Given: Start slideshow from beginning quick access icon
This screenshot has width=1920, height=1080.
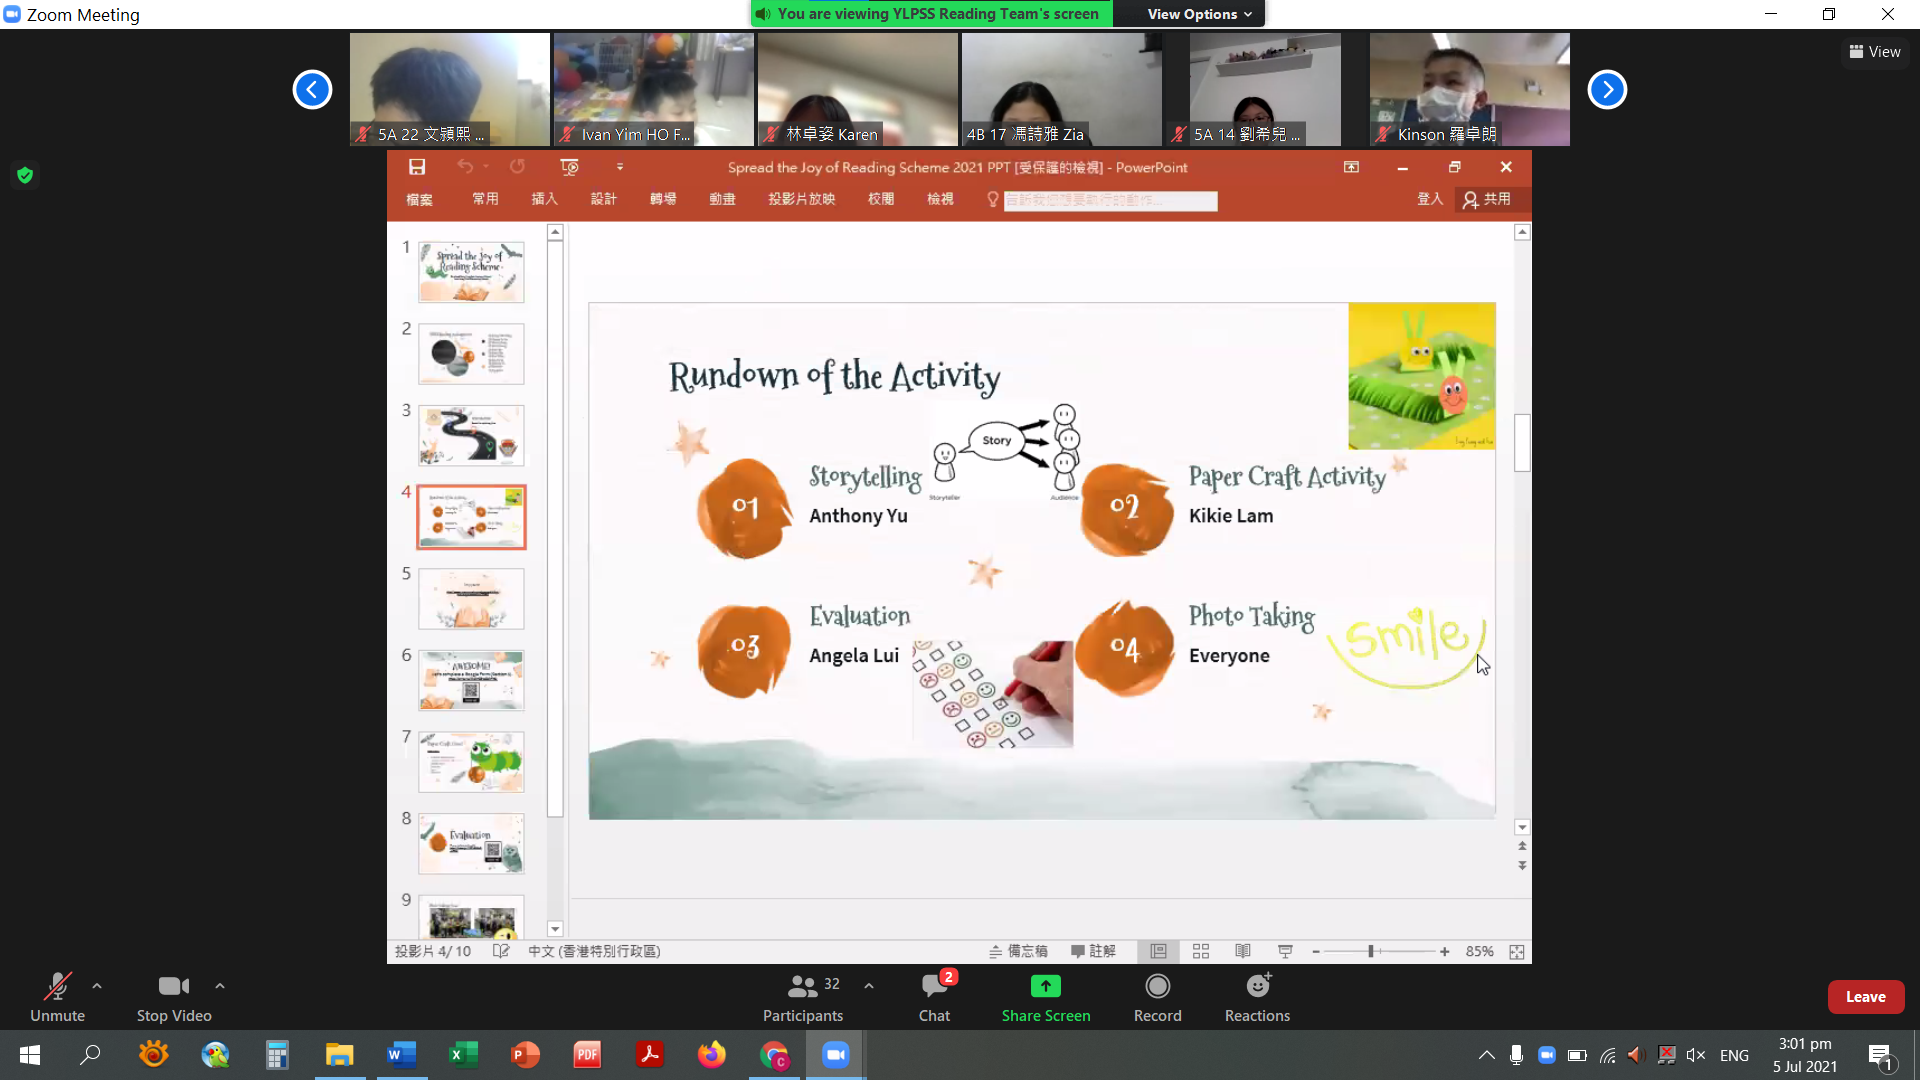Looking at the screenshot, I should click(x=569, y=167).
